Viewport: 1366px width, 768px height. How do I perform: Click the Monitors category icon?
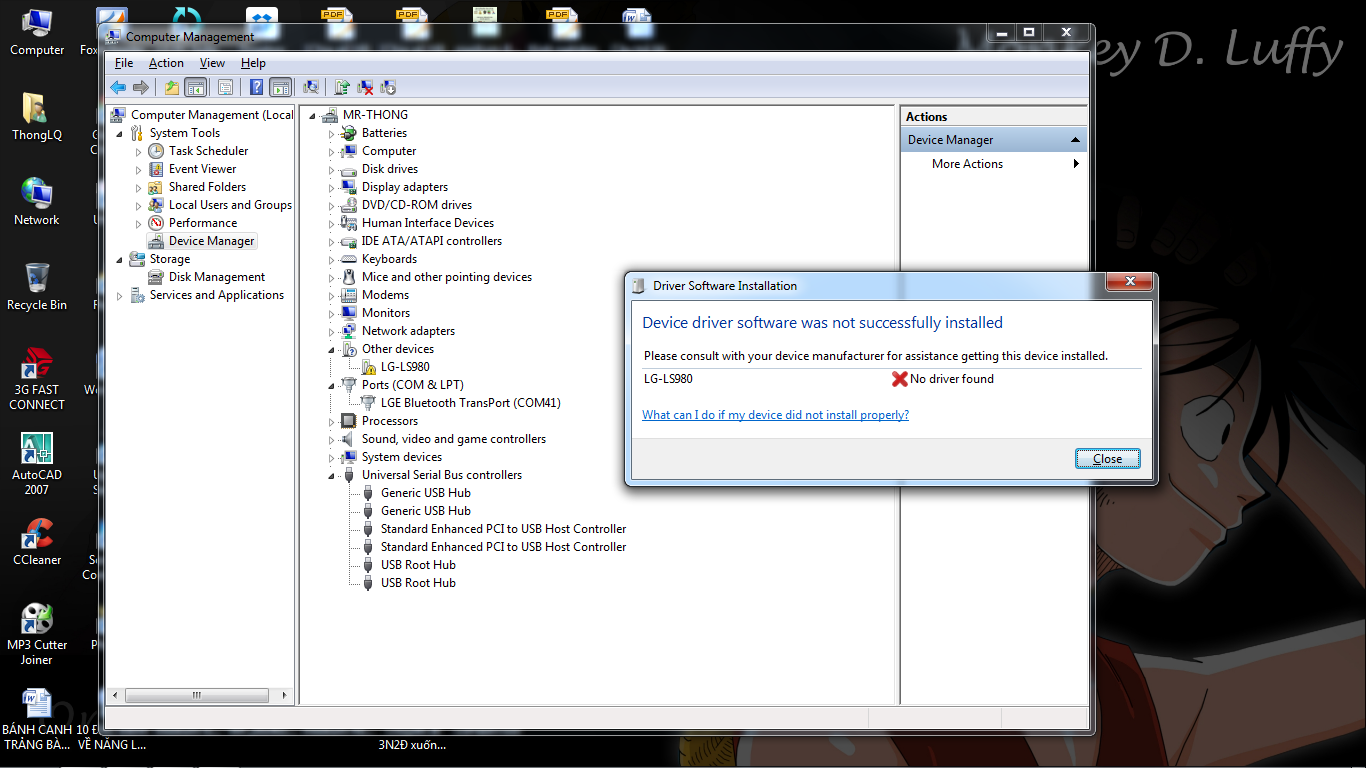pyautogui.click(x=349, y=313)
